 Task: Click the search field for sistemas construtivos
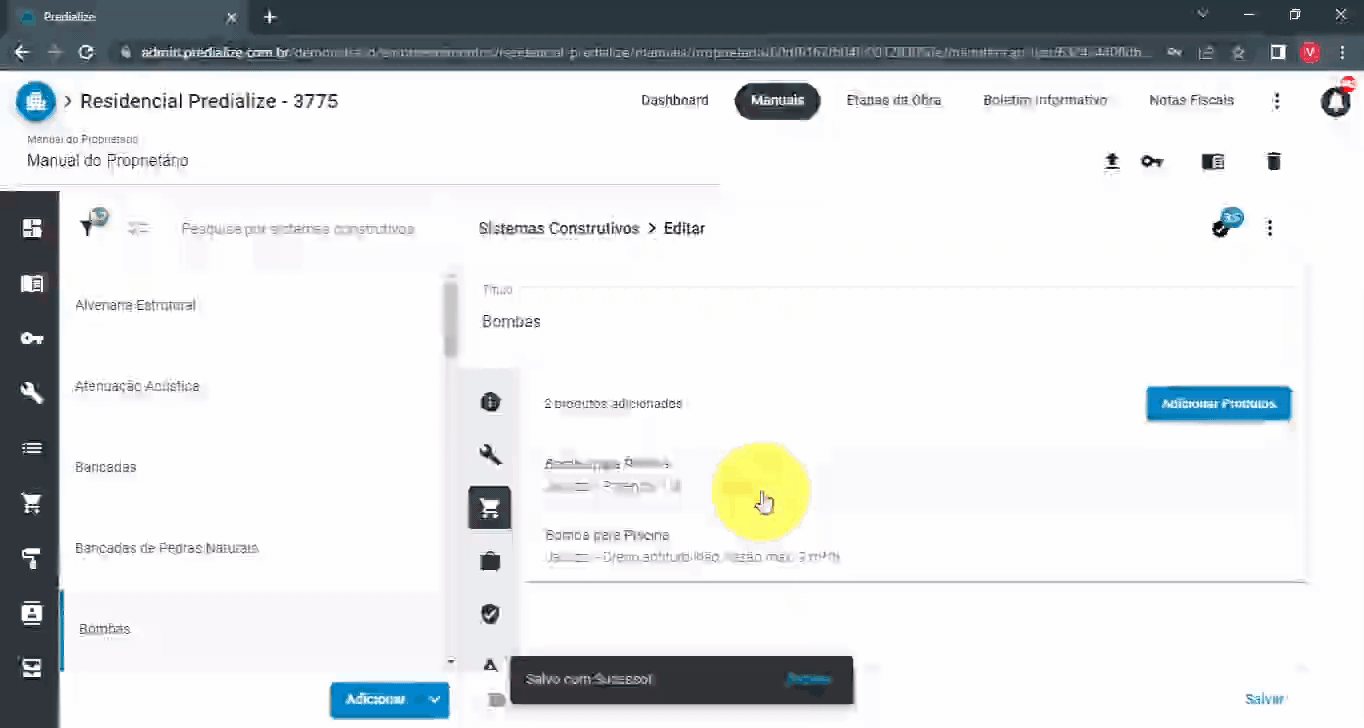point(297,229)
